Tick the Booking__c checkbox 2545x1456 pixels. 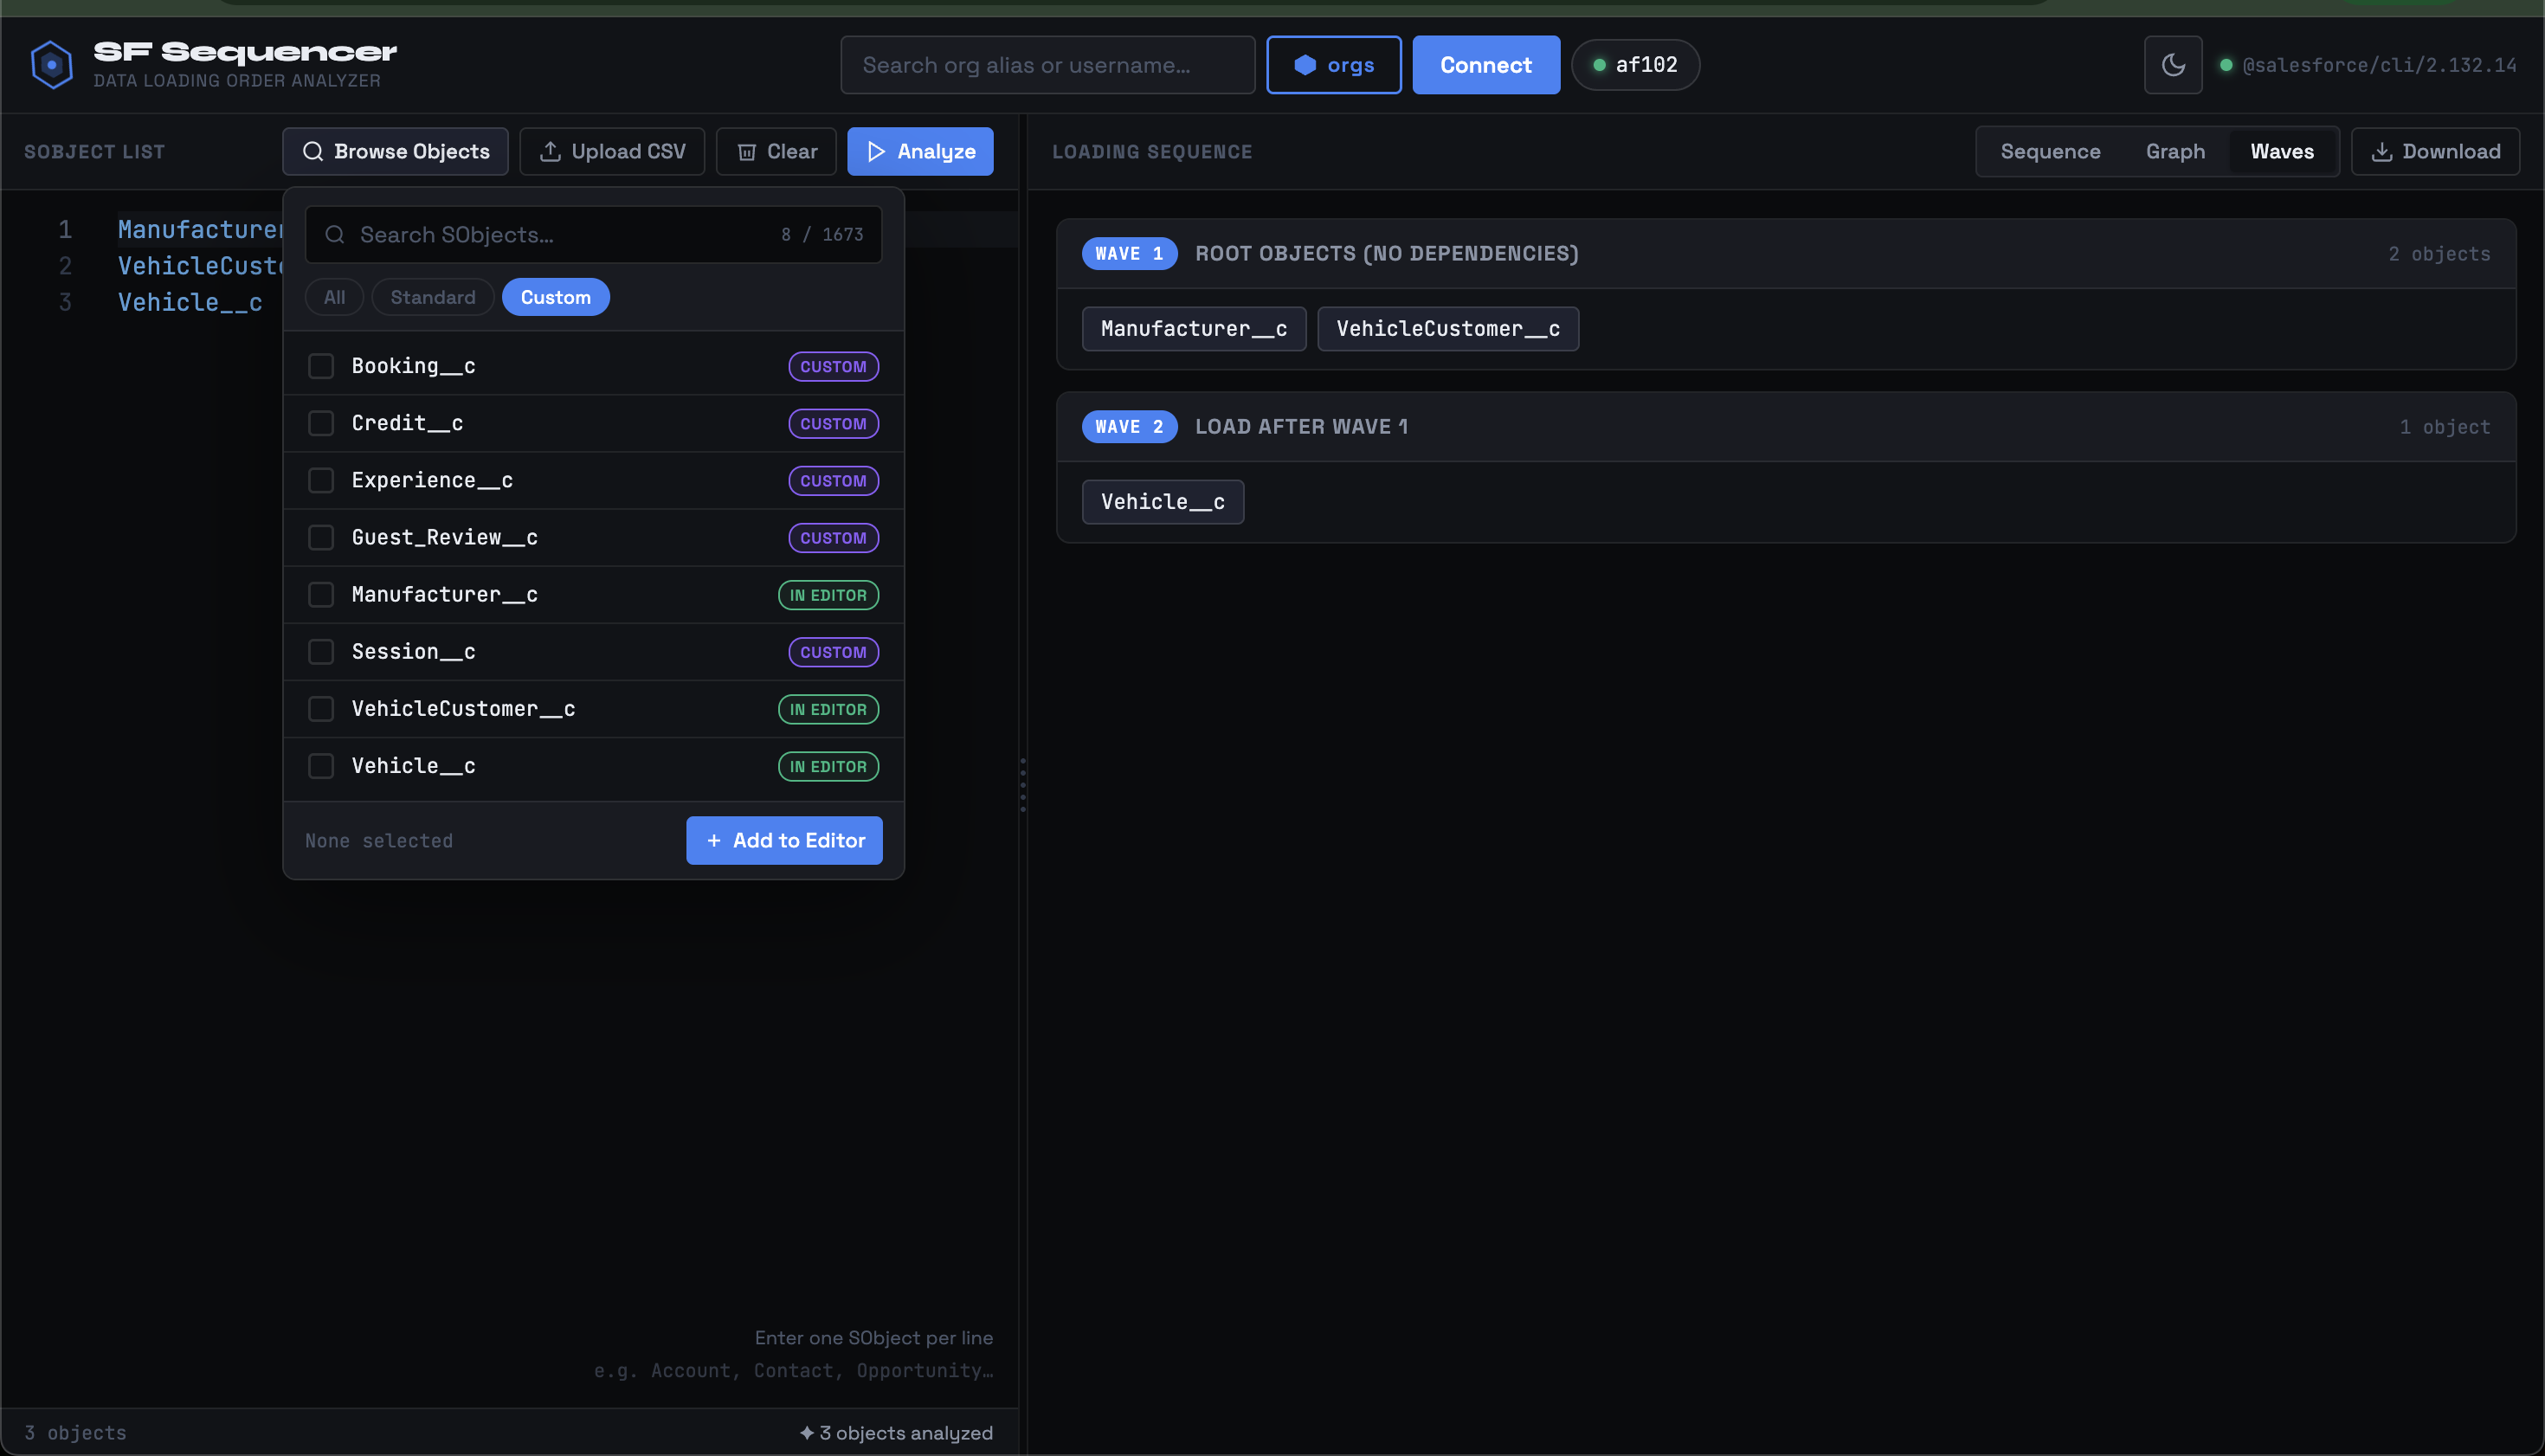click(321, 367)
